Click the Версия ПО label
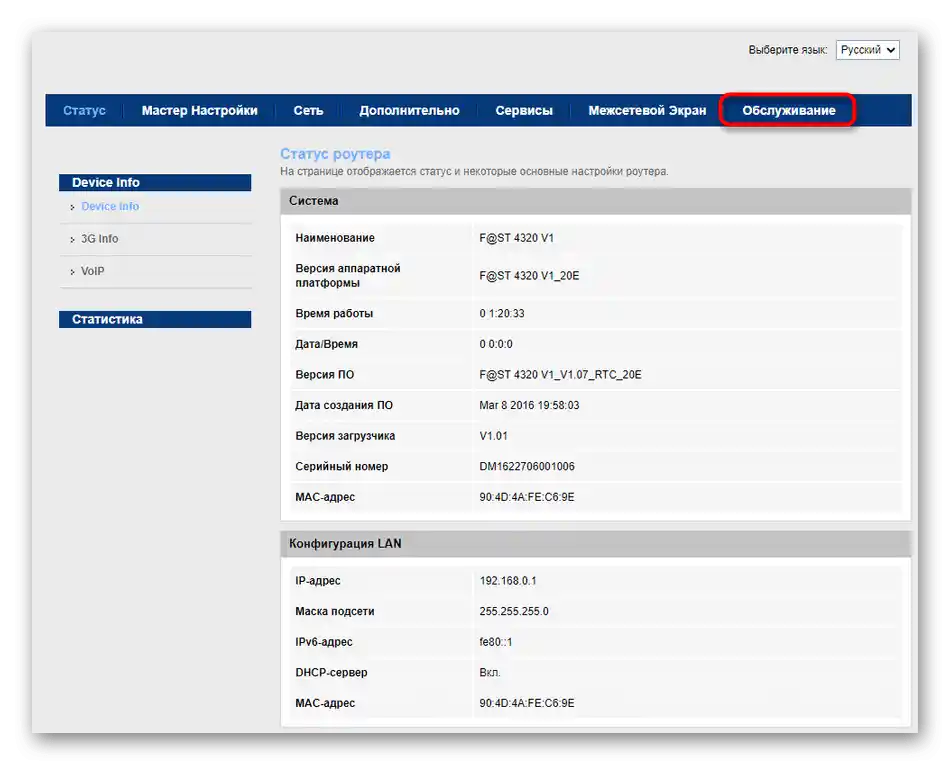The width and height of the screenshot is (950, 765). click(324, 375)
